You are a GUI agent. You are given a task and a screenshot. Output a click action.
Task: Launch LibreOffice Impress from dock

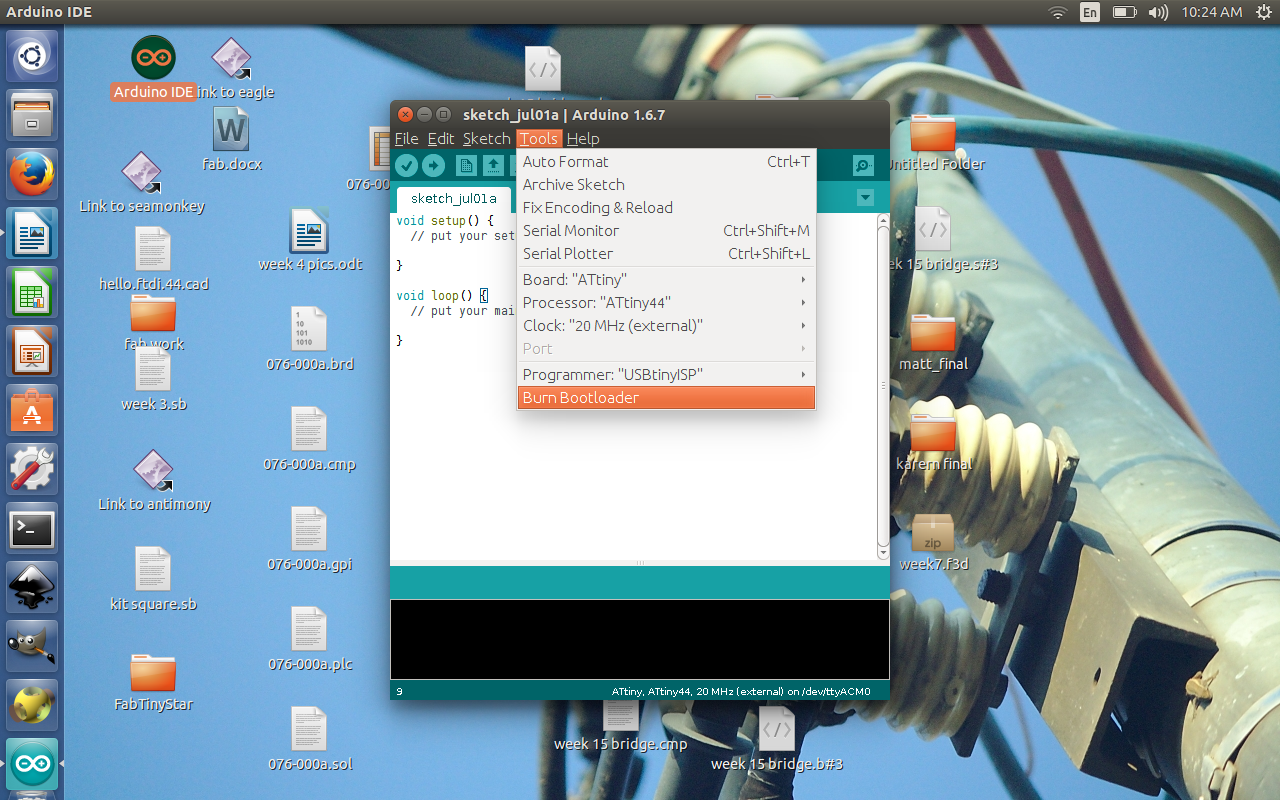[32, 352]
